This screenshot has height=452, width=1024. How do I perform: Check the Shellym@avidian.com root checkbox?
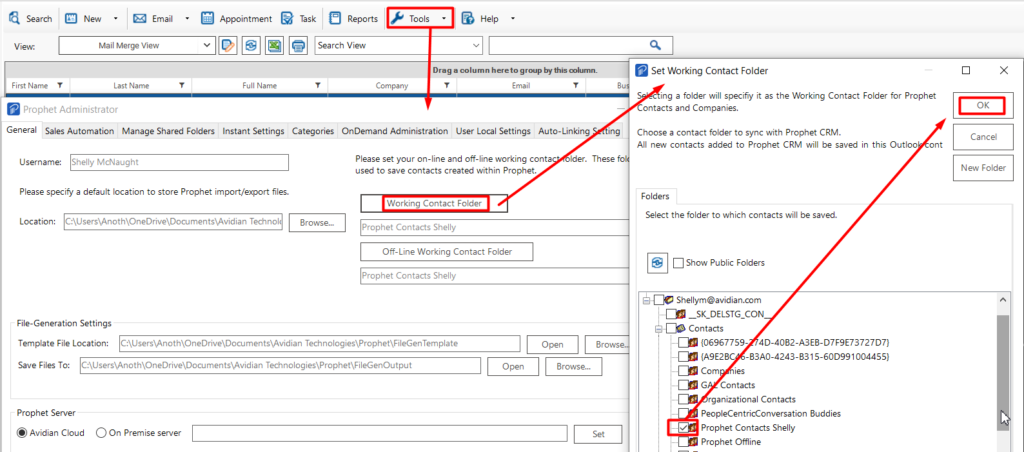(658, 300)
